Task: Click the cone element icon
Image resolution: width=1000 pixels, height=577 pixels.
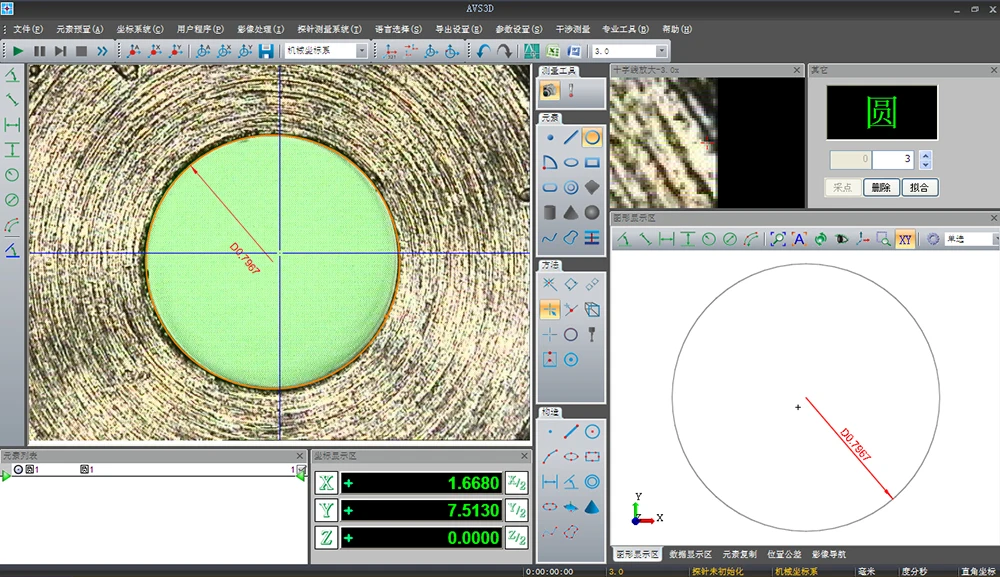Action: click(571, 212)
